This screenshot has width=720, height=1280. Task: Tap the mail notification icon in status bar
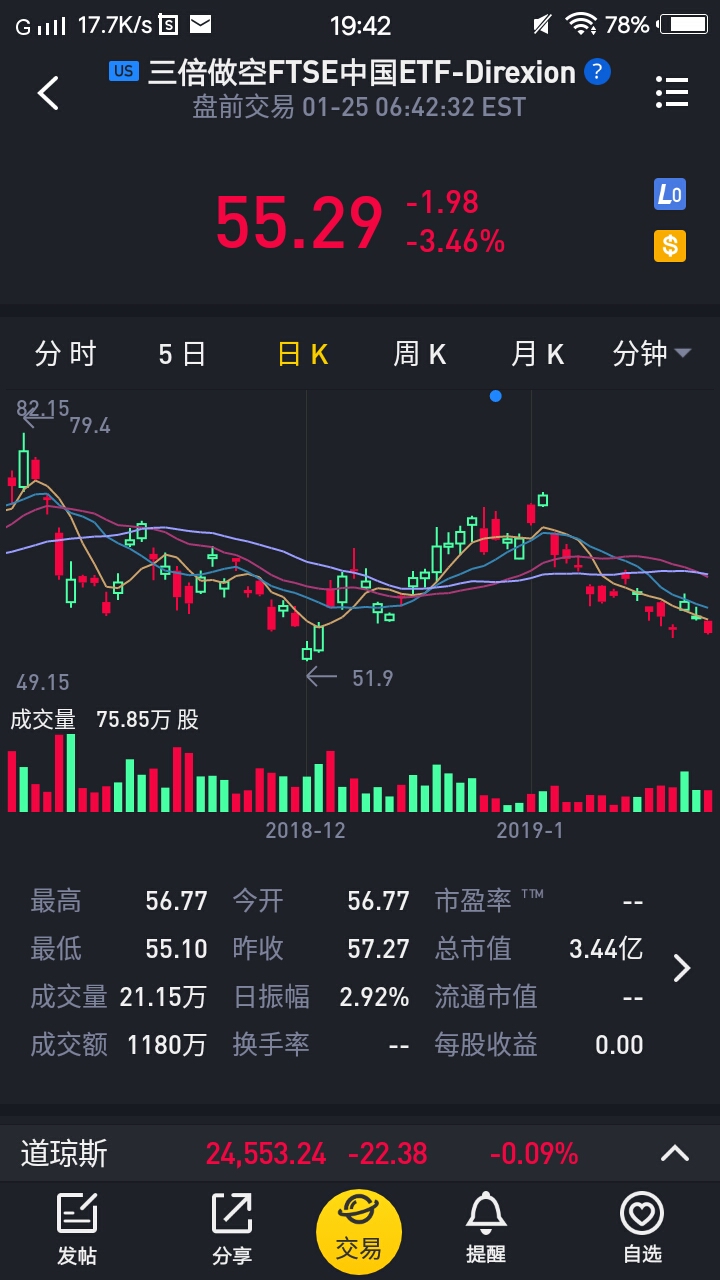coord(201,24)
